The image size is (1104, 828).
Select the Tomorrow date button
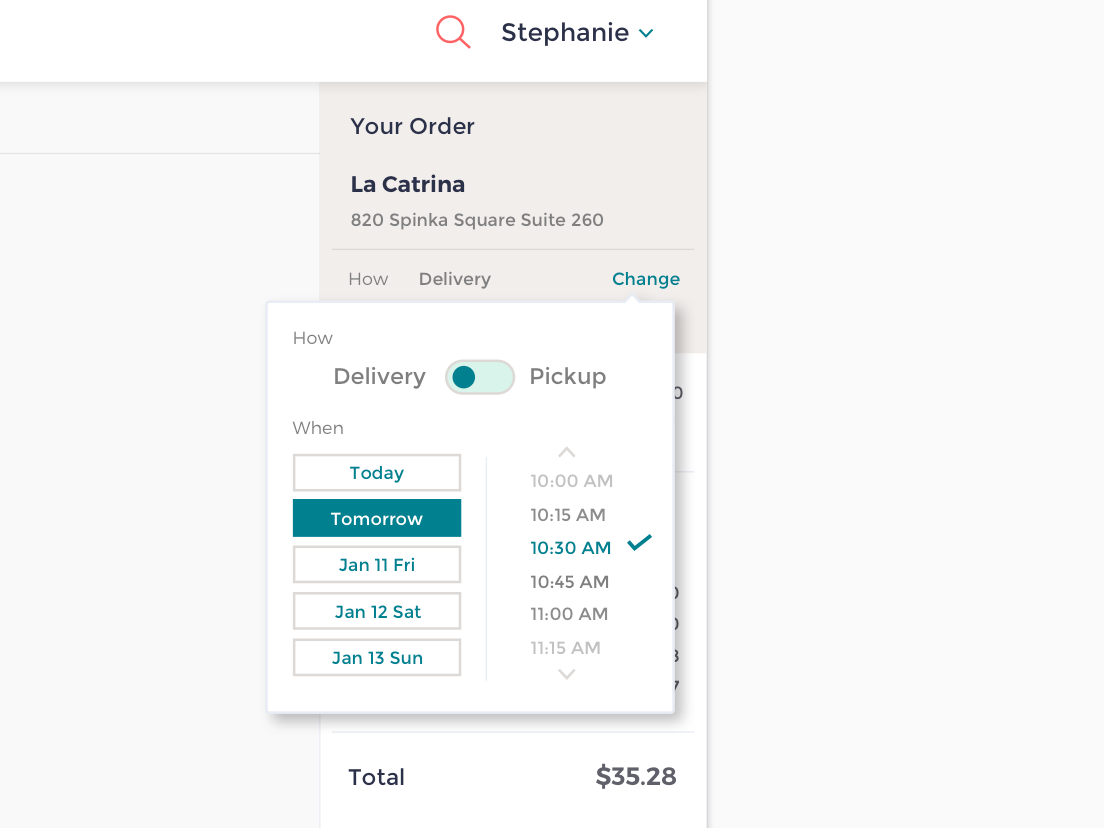376,518
